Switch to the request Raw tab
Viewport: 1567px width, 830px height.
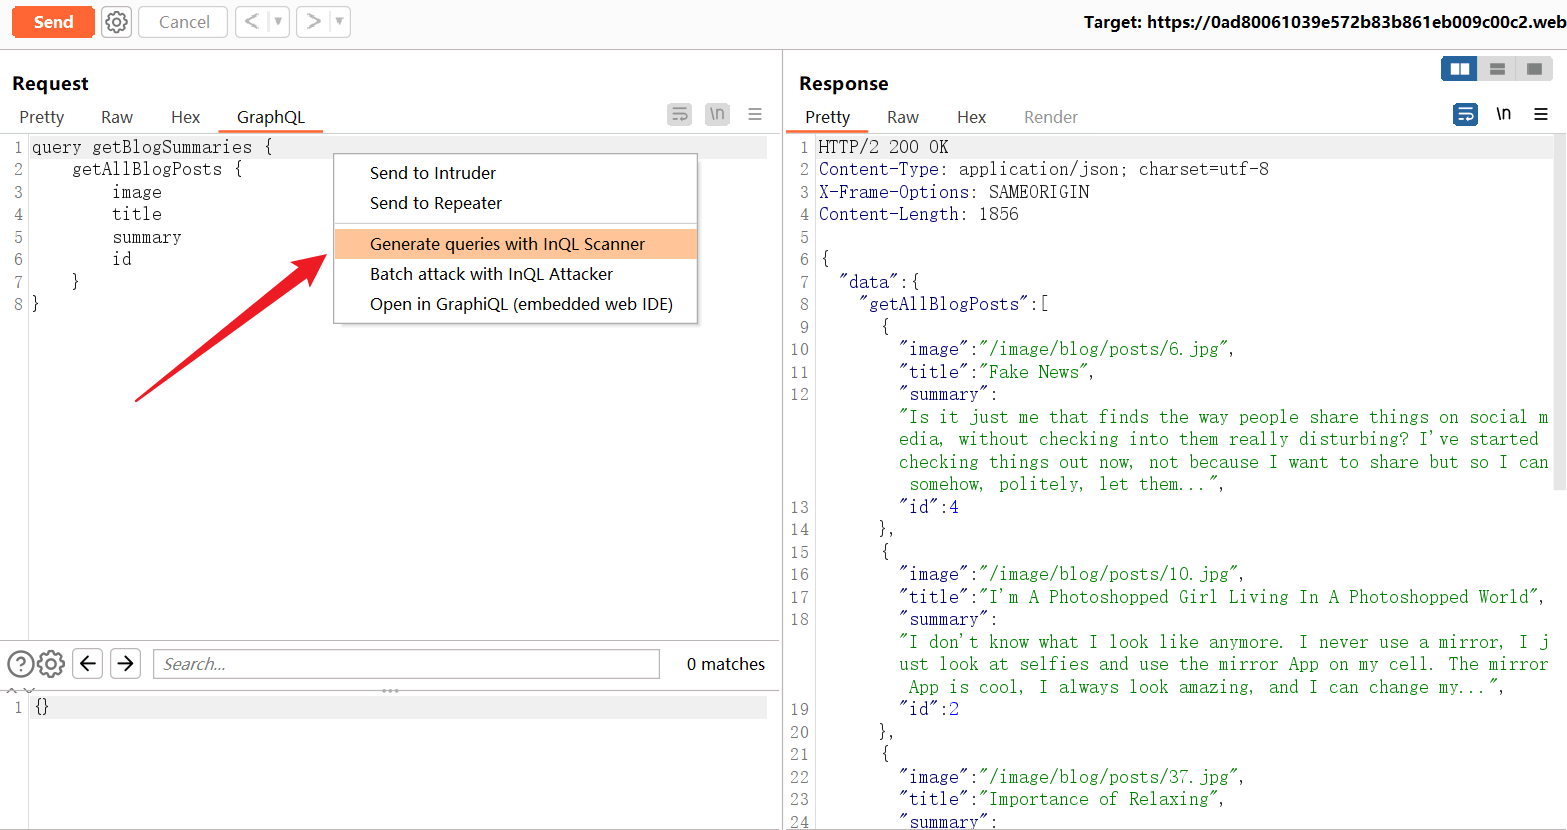tap(117, 117)
